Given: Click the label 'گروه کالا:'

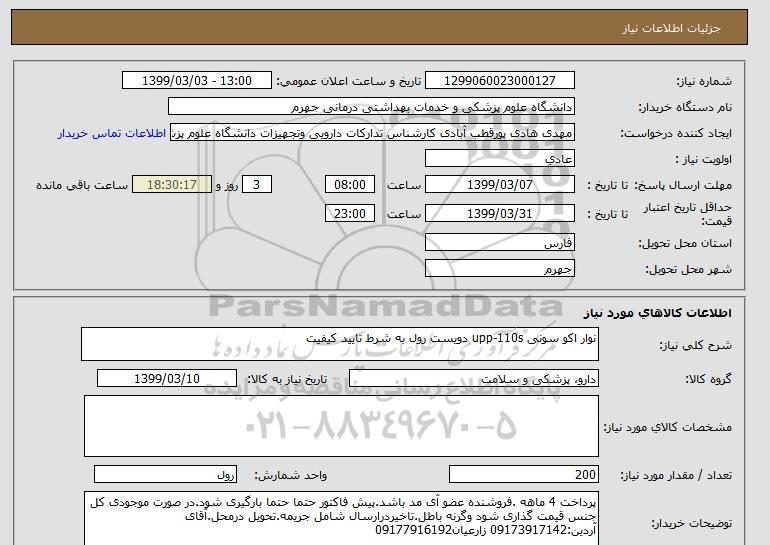Looking at the screenshot, I should (708, 379).
